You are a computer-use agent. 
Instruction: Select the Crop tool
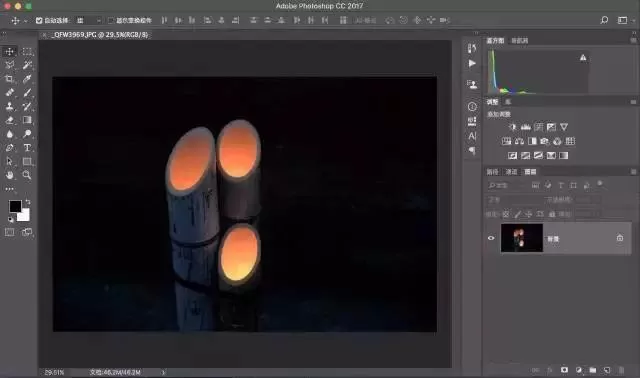(x=9, y=79)
